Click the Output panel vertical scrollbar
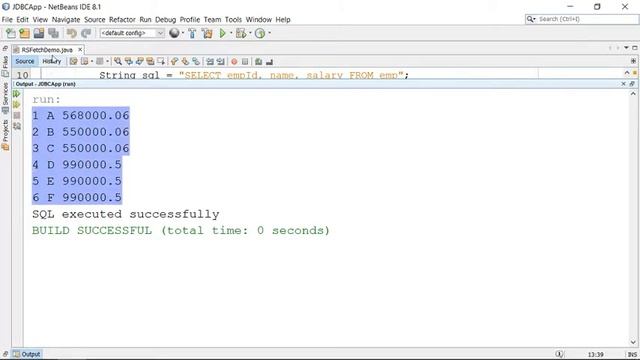640x360 pixels. point(633,218)
